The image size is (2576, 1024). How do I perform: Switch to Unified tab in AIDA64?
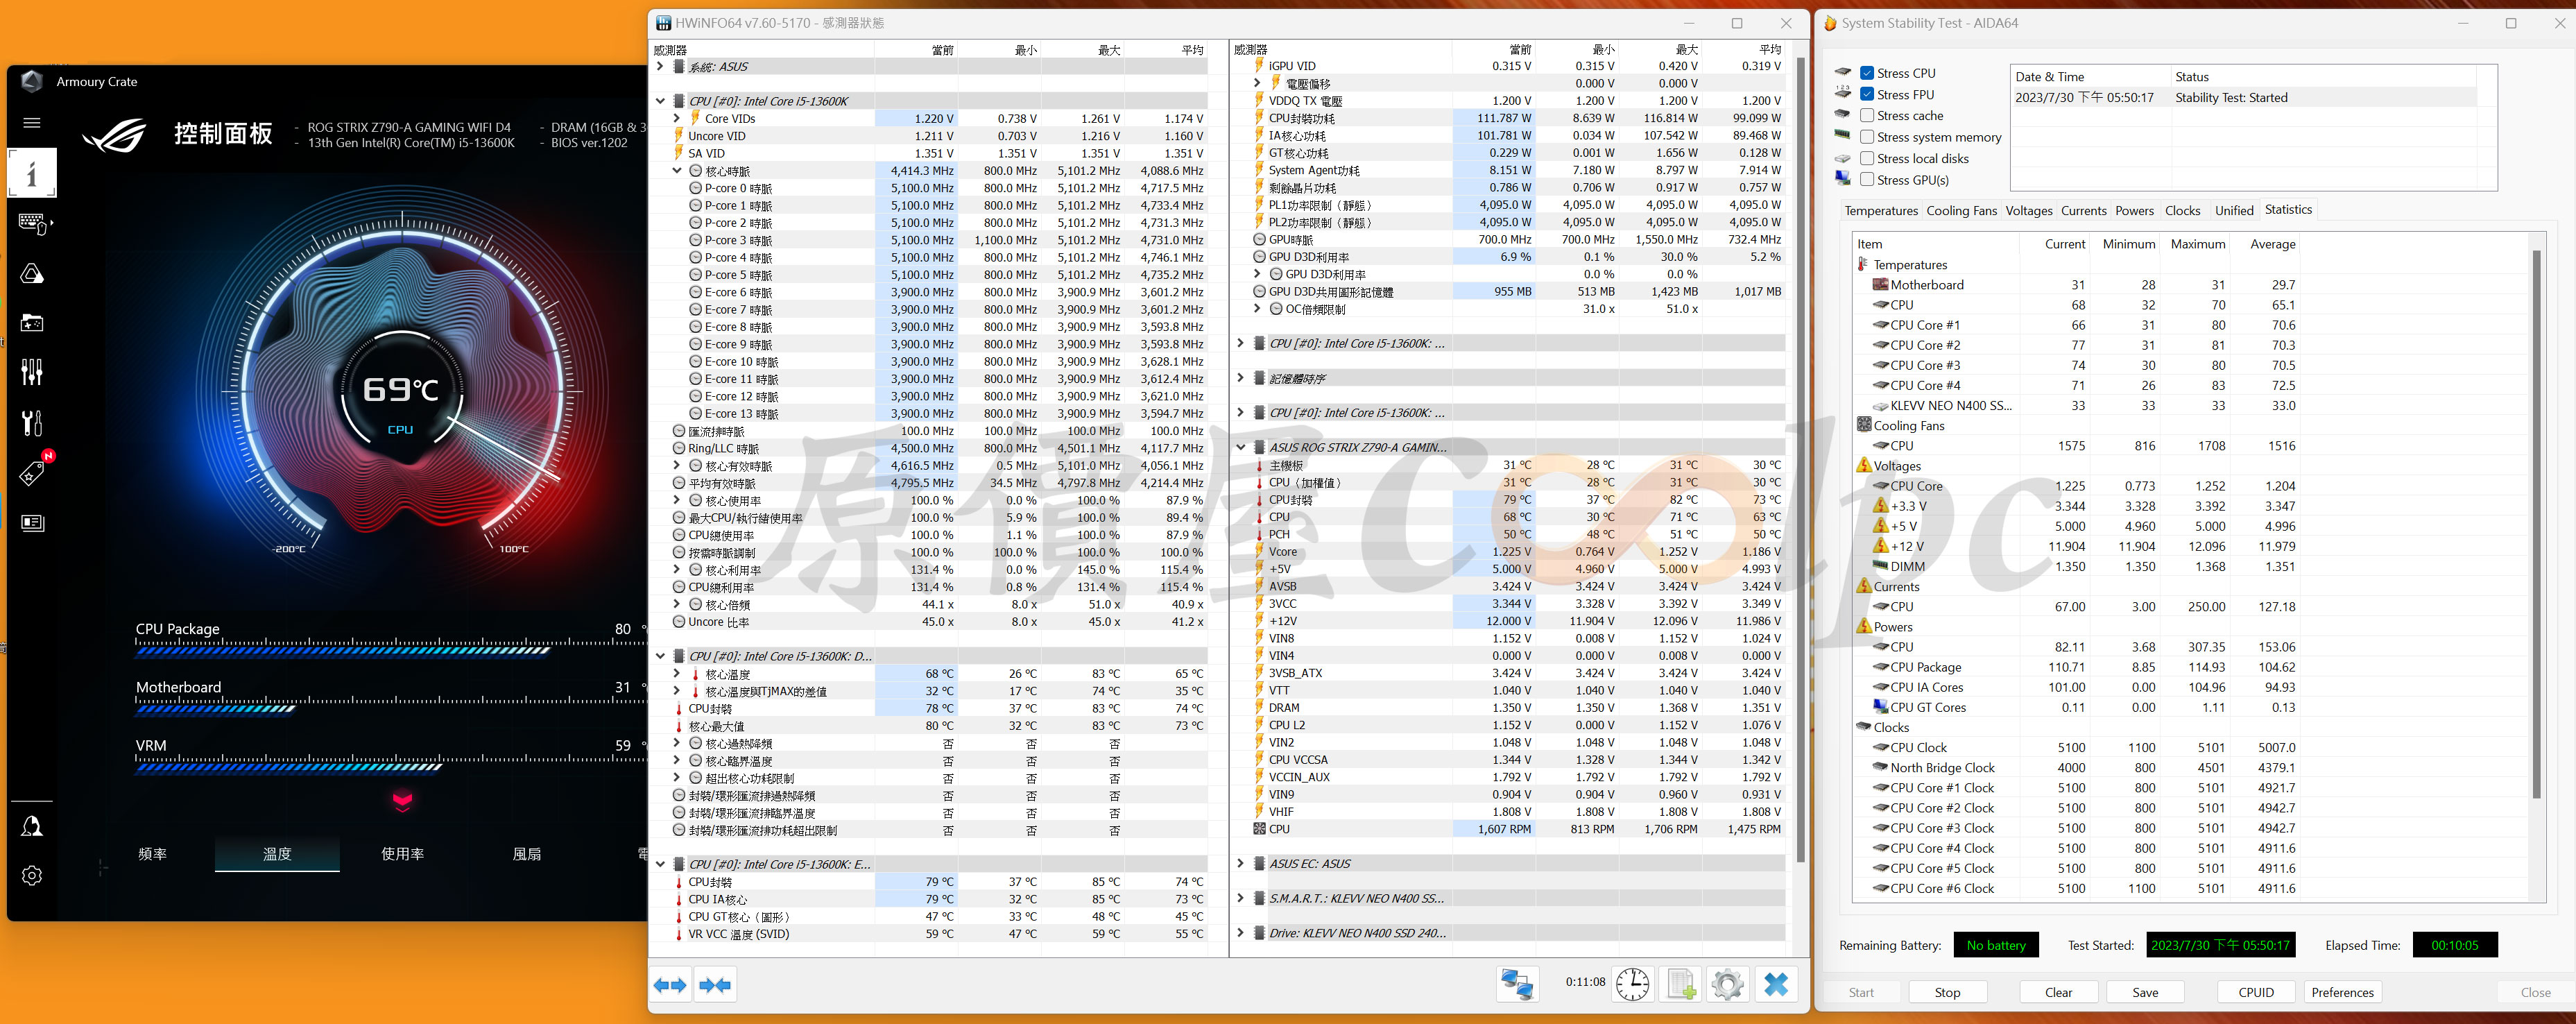click(2234, 211)
